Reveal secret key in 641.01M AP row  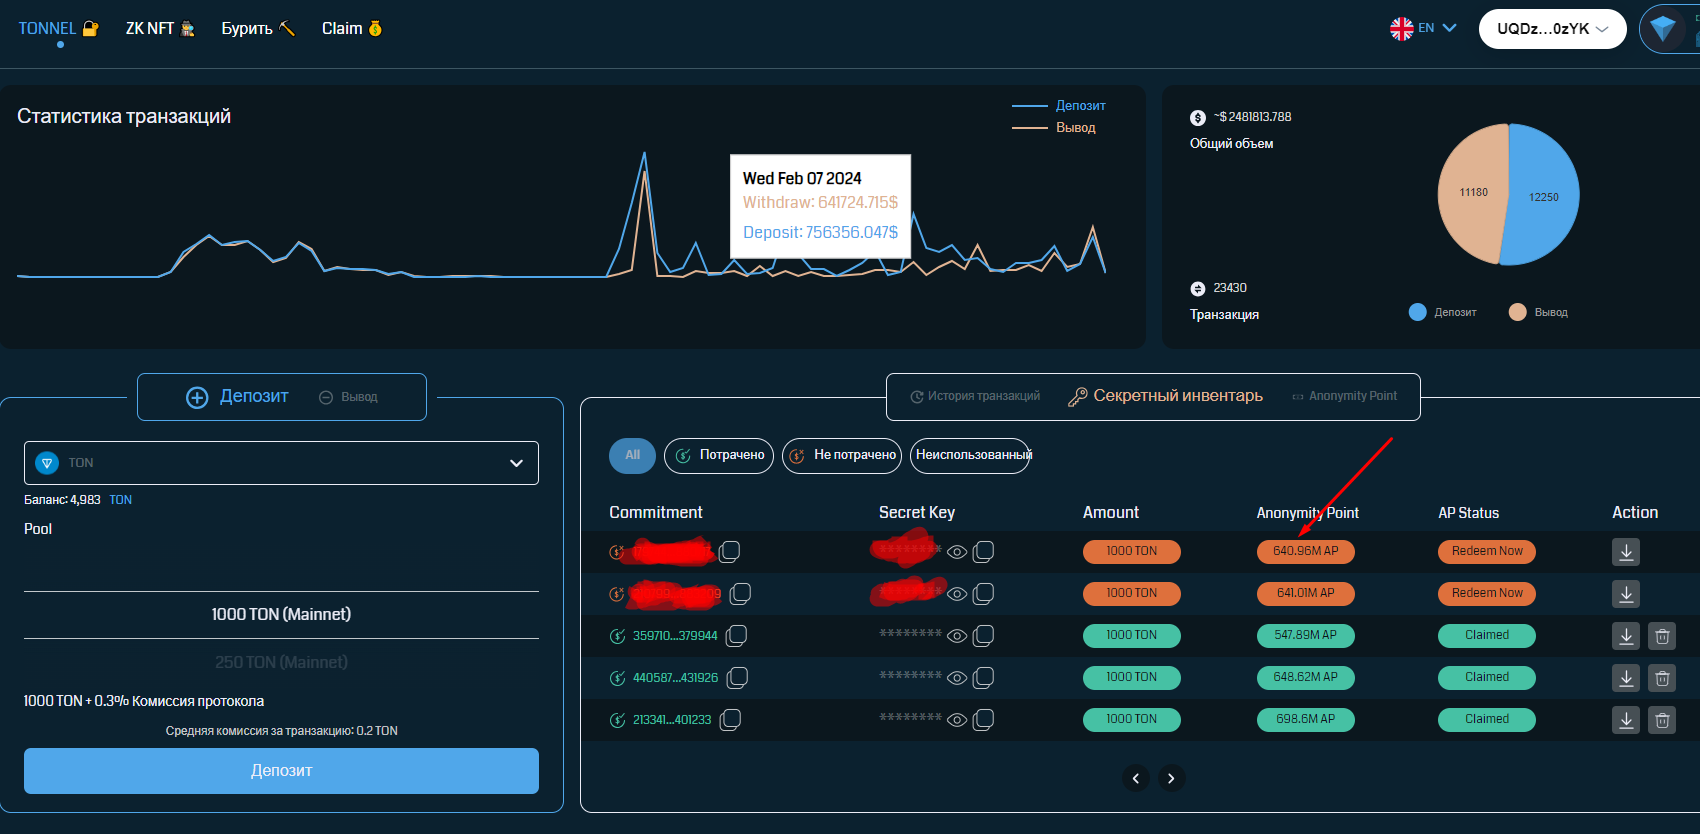pyautogui.click(x=957, y=594)
